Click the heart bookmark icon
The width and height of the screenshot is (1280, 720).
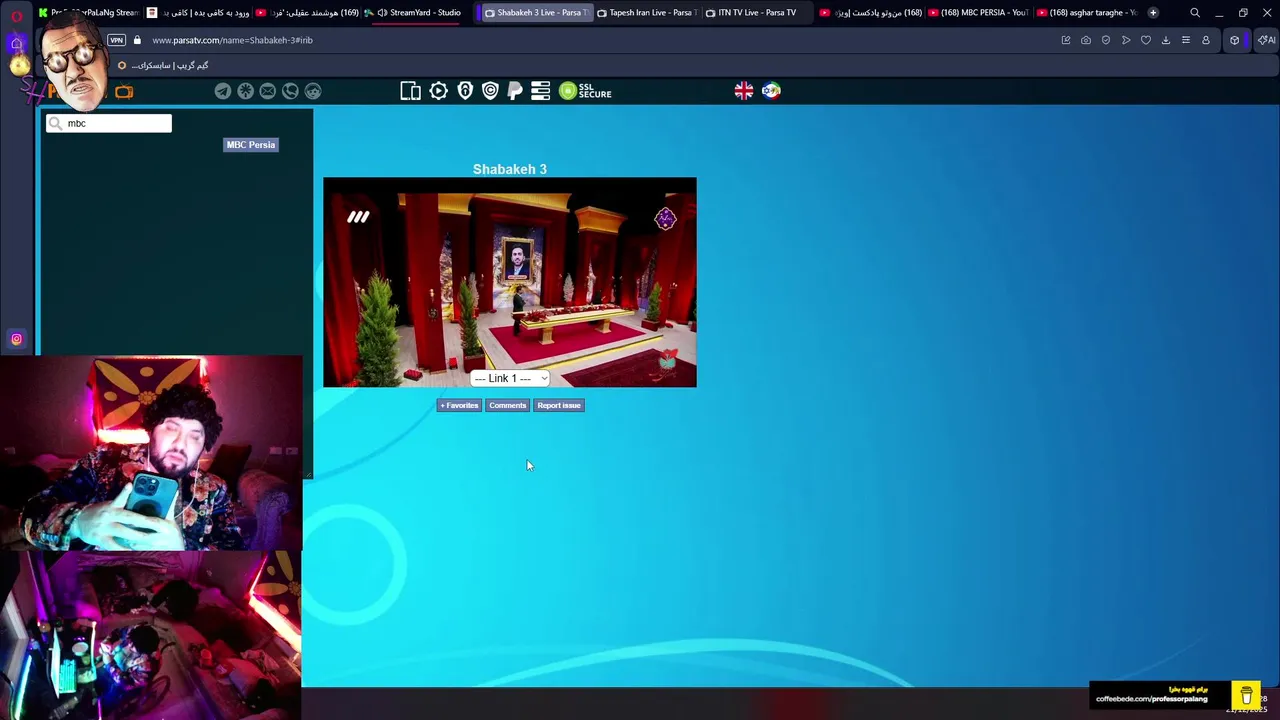click(1146, 40)
